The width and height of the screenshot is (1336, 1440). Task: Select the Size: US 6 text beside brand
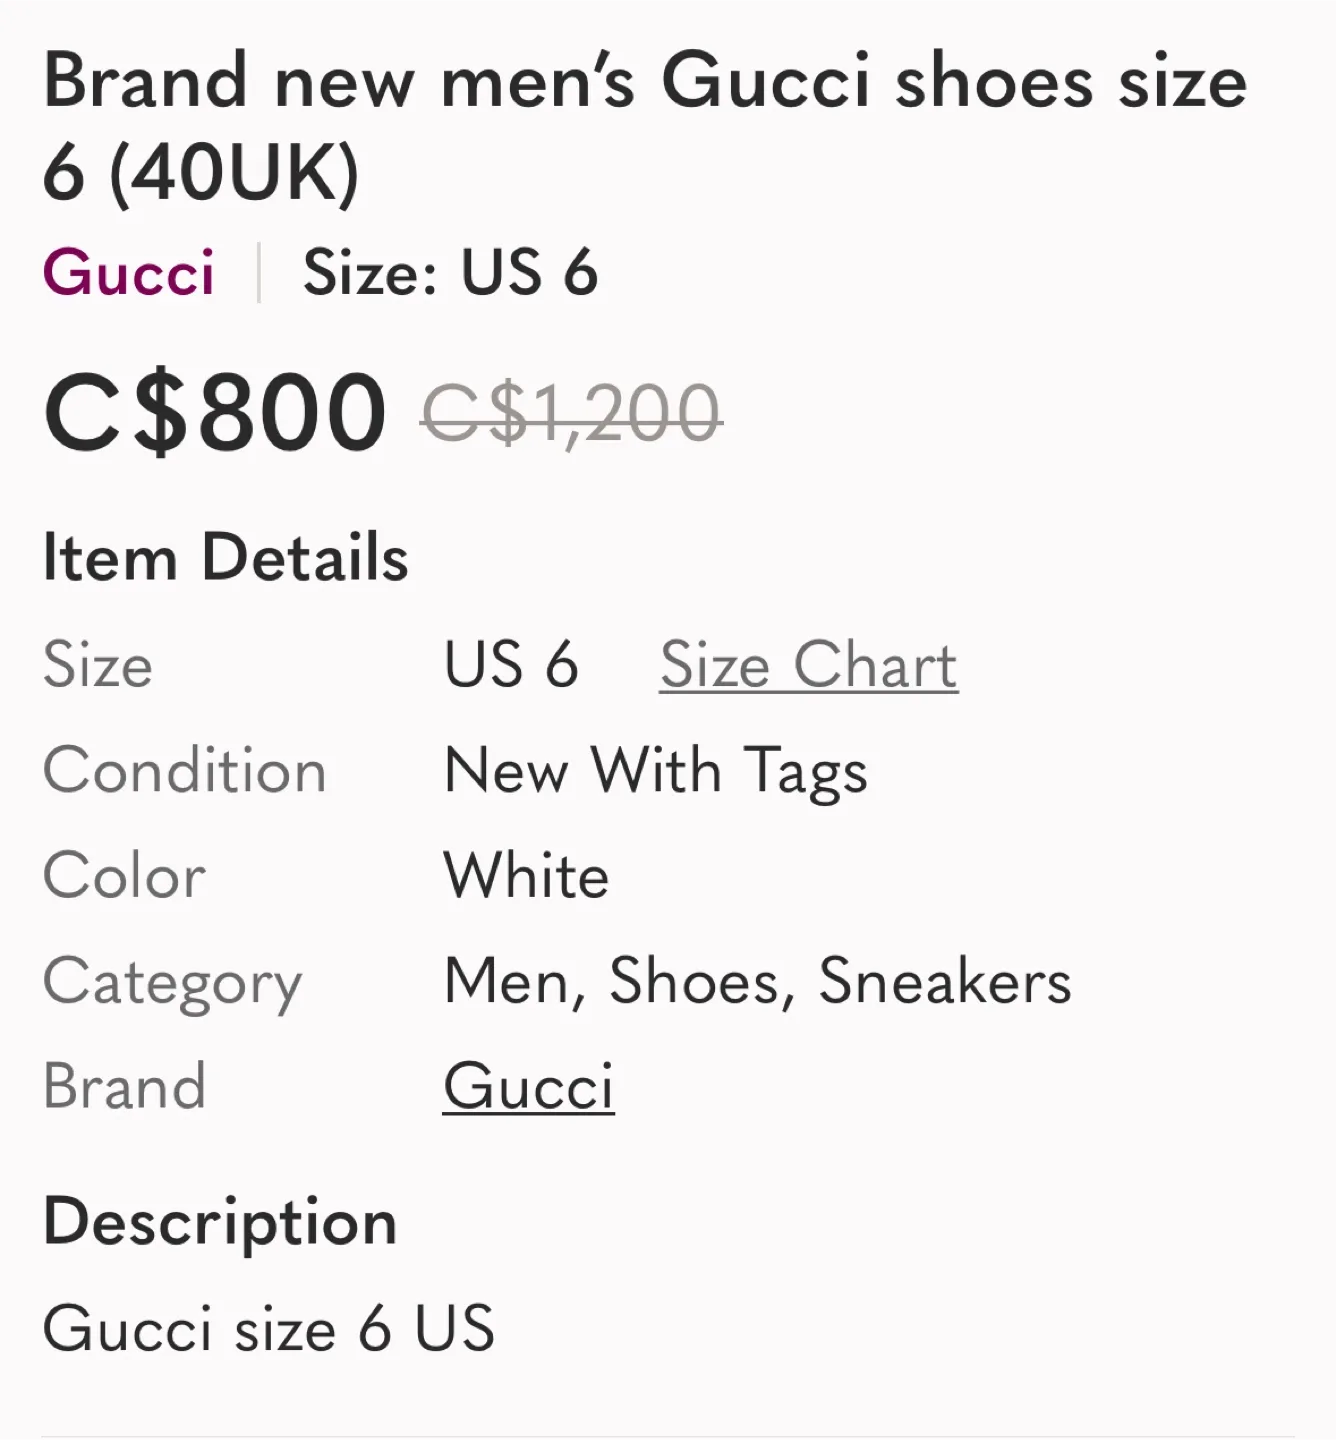click(x=451, y=273)
